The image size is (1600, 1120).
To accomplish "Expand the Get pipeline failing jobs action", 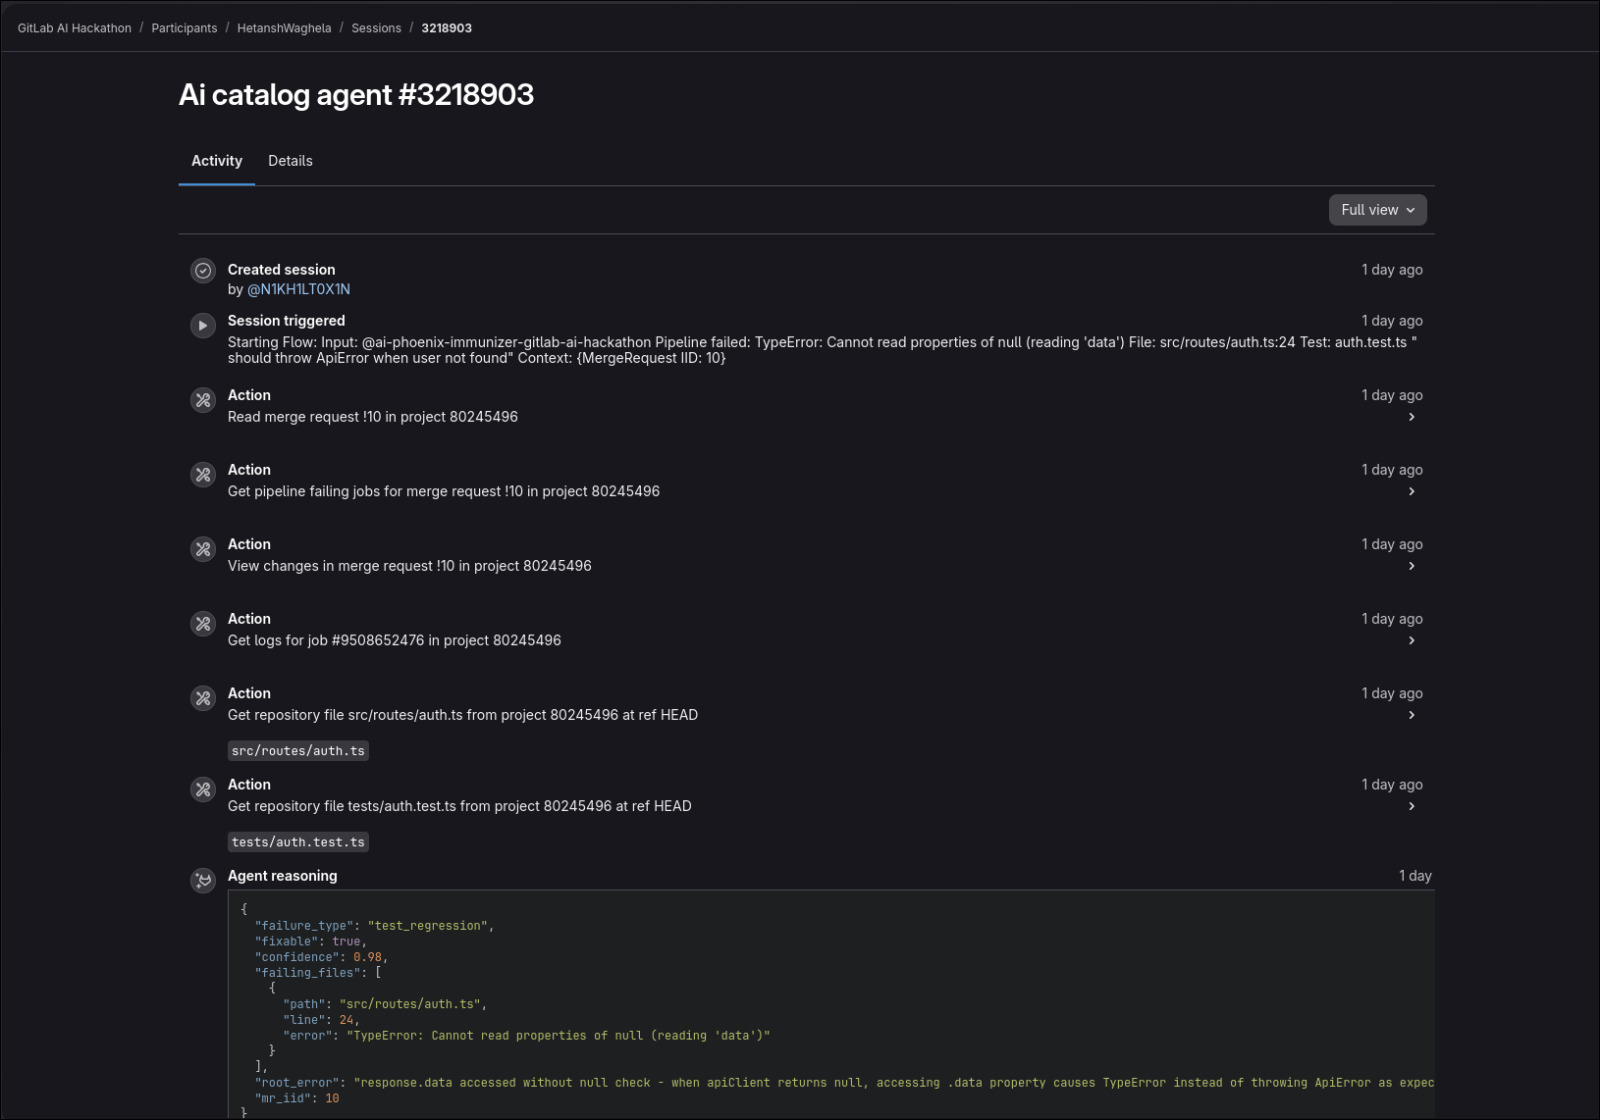I will pos(1411,492).
